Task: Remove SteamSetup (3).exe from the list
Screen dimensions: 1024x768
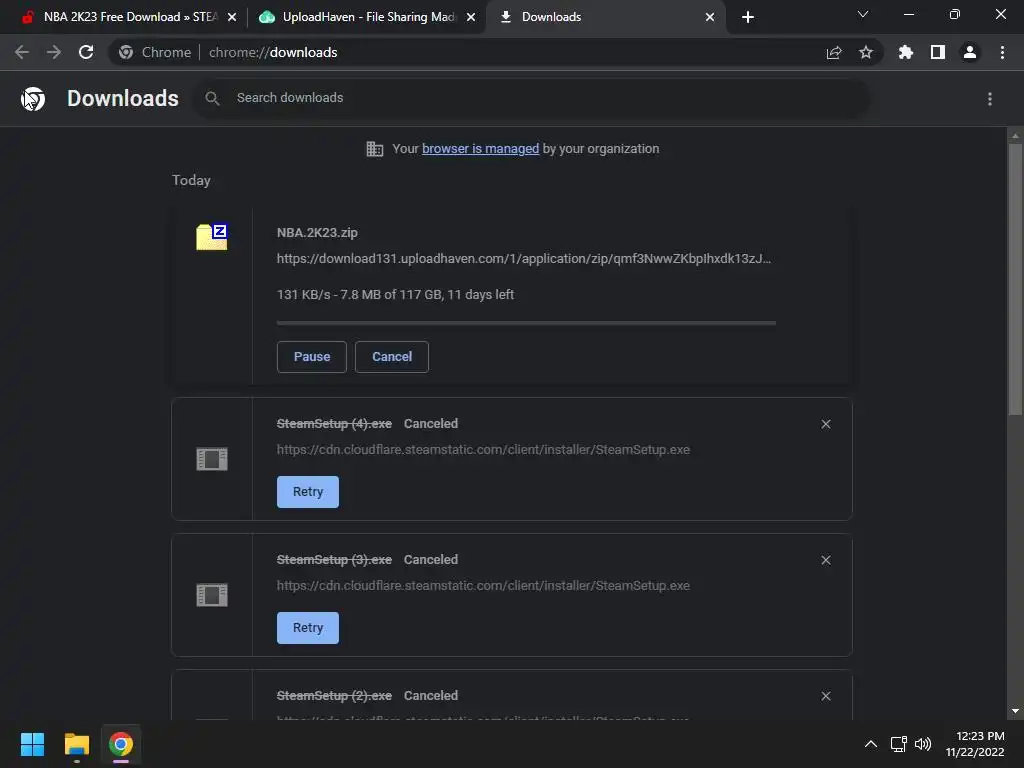Action: pos(826,560)
